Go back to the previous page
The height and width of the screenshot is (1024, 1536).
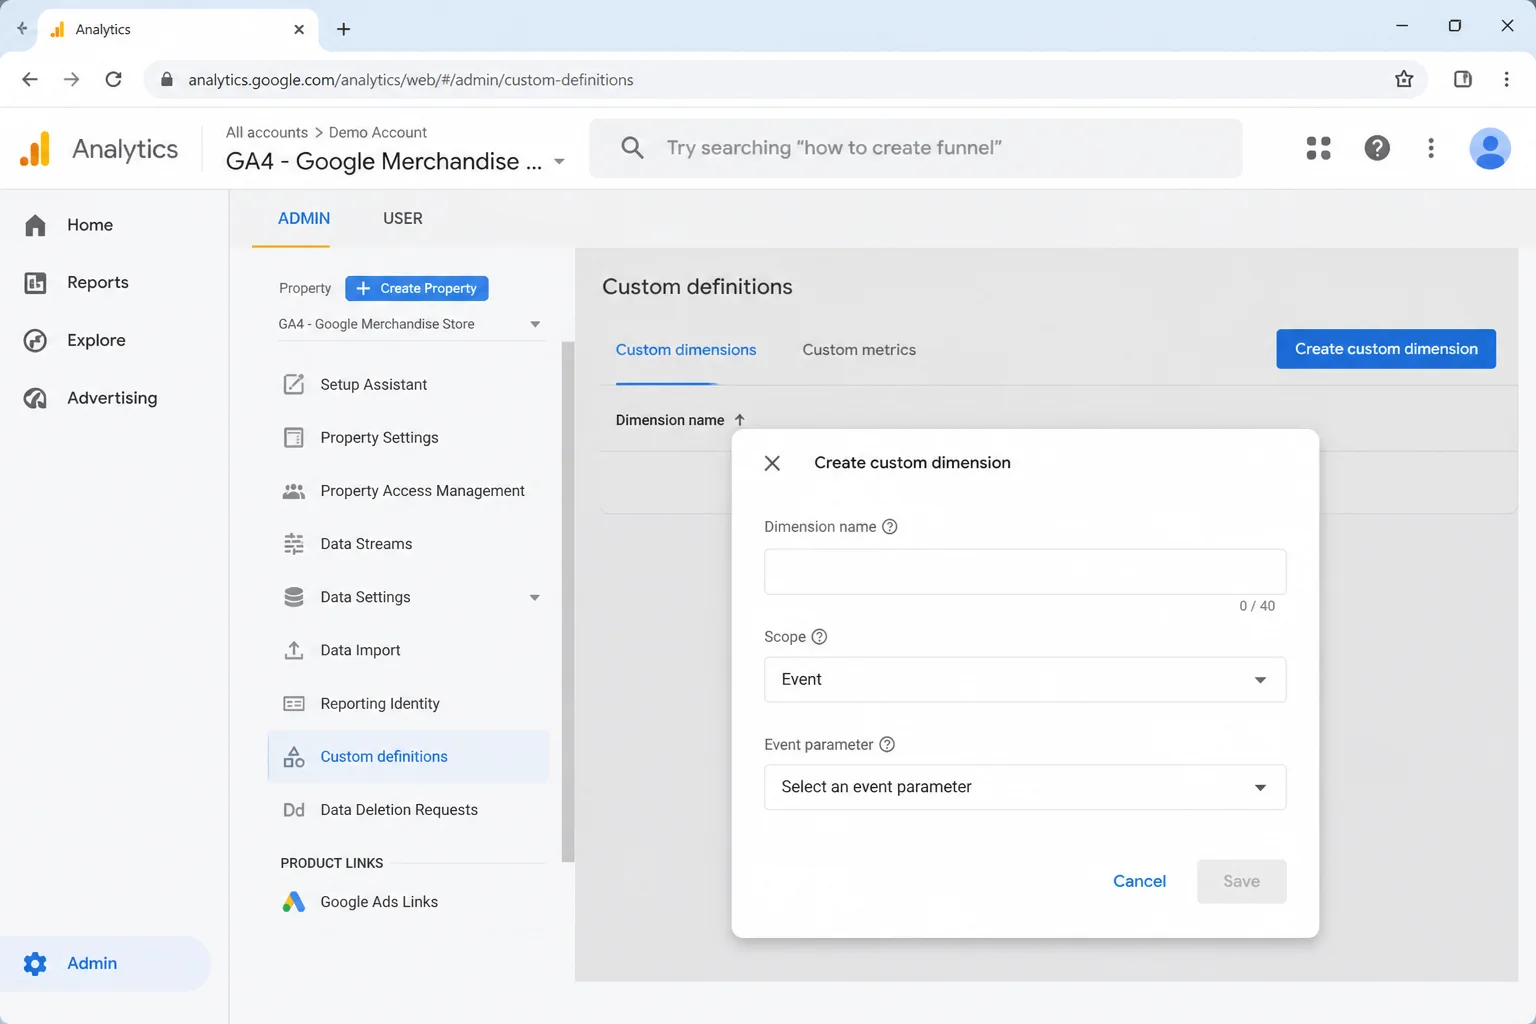(x=30, y=80)
